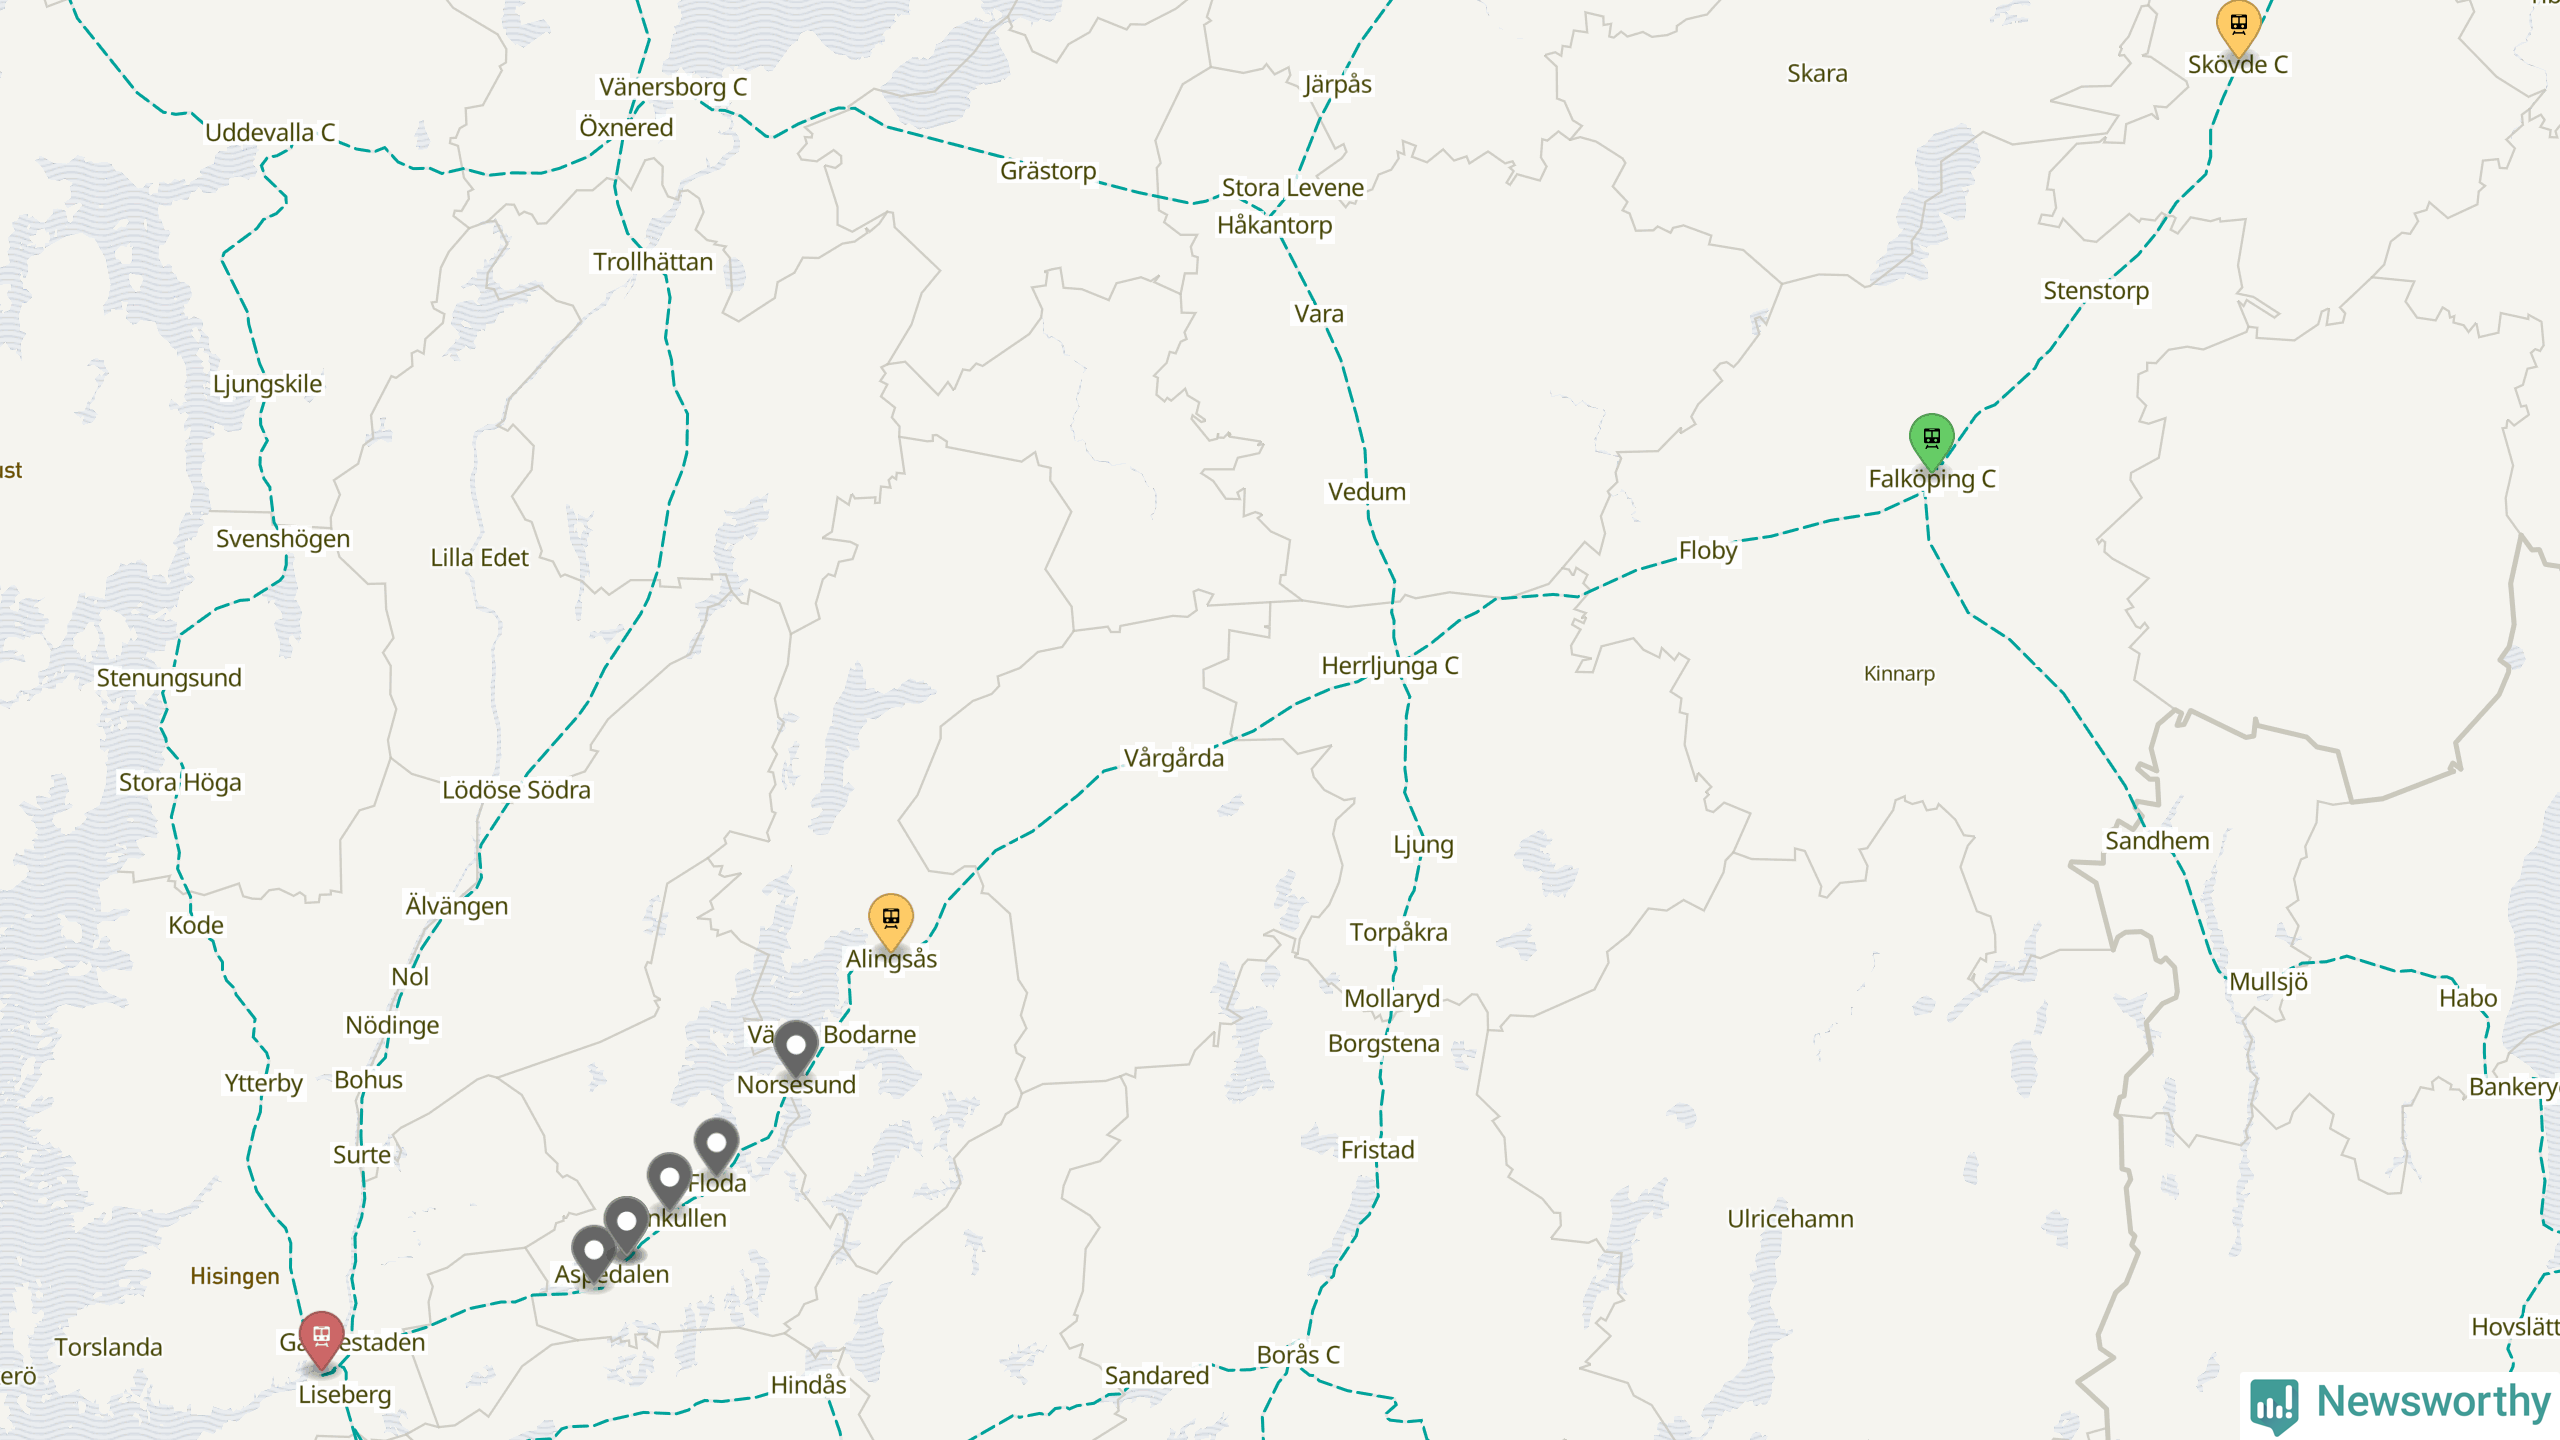Select the yellow train marker at Skövde C
The image size is (2560, 1440).
coord(2238,27)
